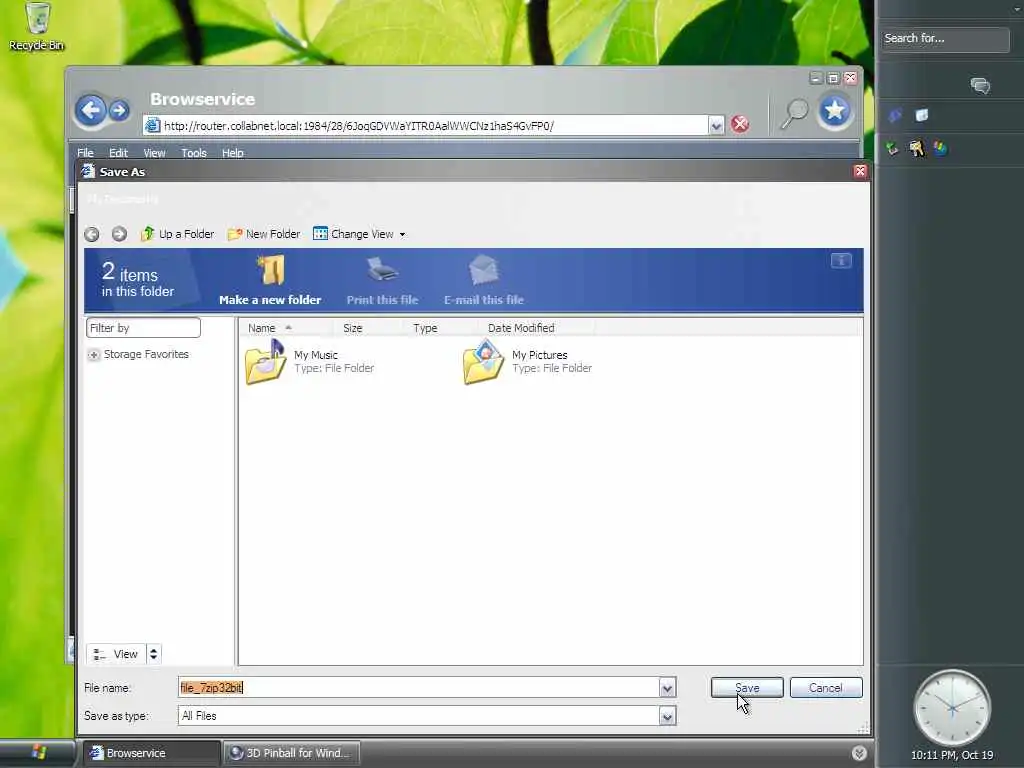Click the Back arrow in Browservice window

click(x=90, y=110)
